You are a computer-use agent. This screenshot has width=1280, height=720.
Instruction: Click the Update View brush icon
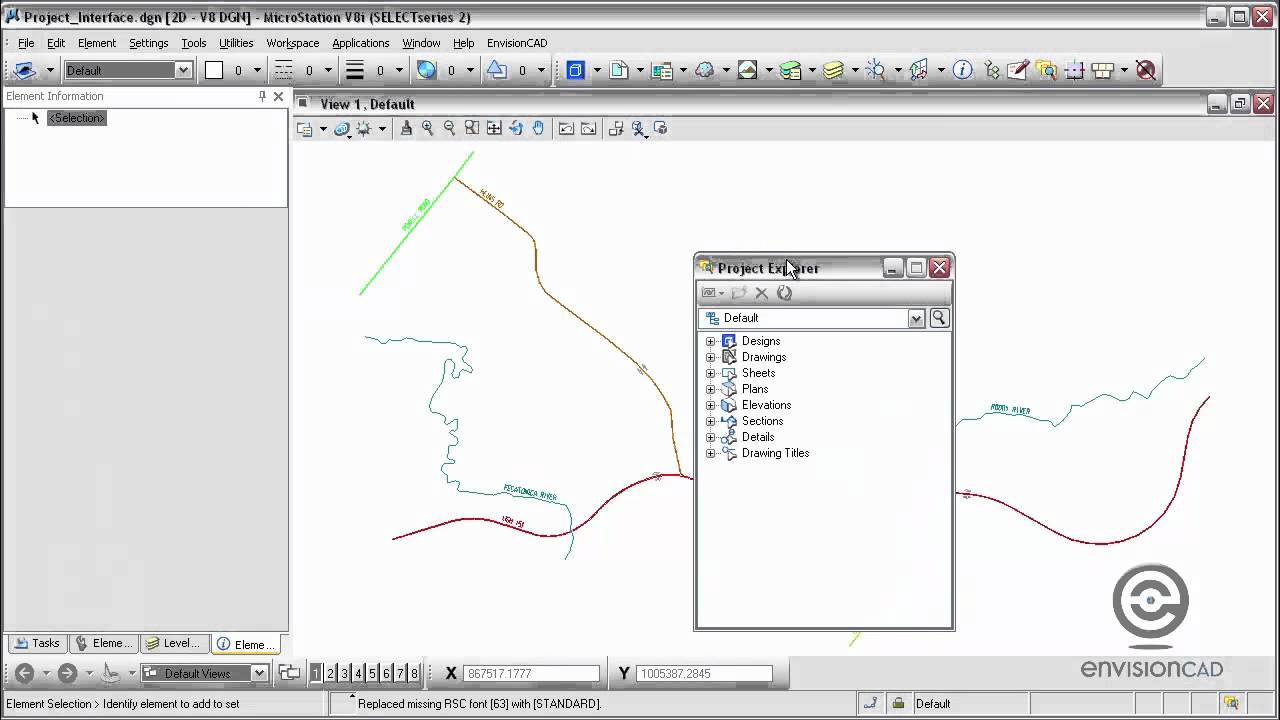click(x=406, y=128)
